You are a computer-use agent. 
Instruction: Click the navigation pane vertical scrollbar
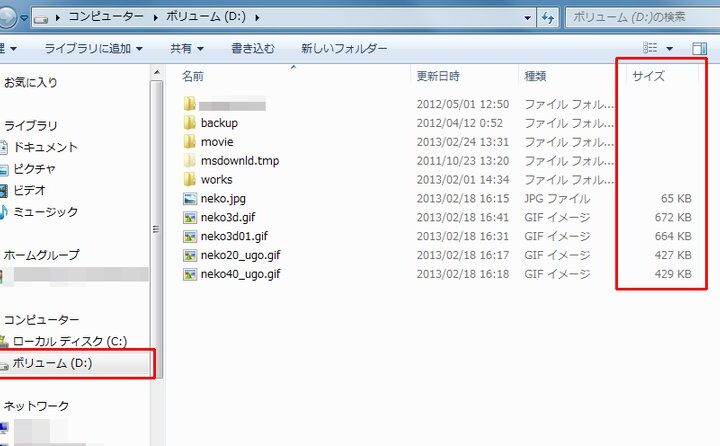click(155, 230)
